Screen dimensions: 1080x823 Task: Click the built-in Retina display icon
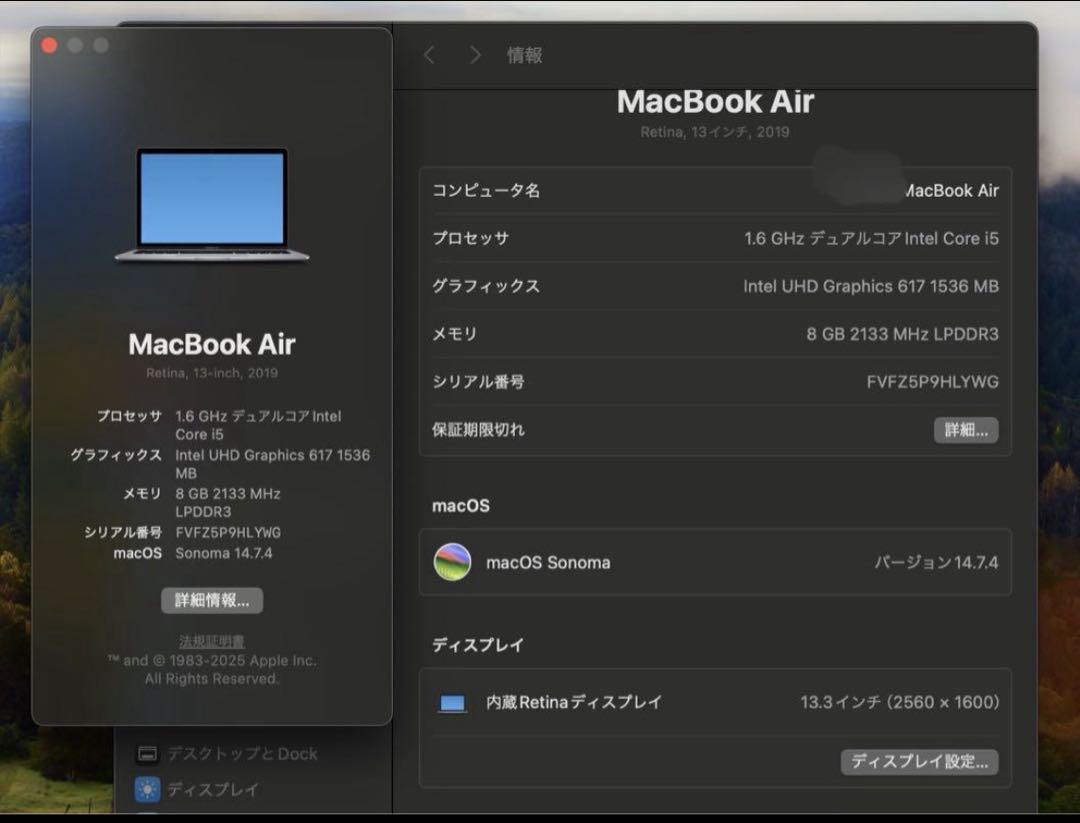(453, 703)
